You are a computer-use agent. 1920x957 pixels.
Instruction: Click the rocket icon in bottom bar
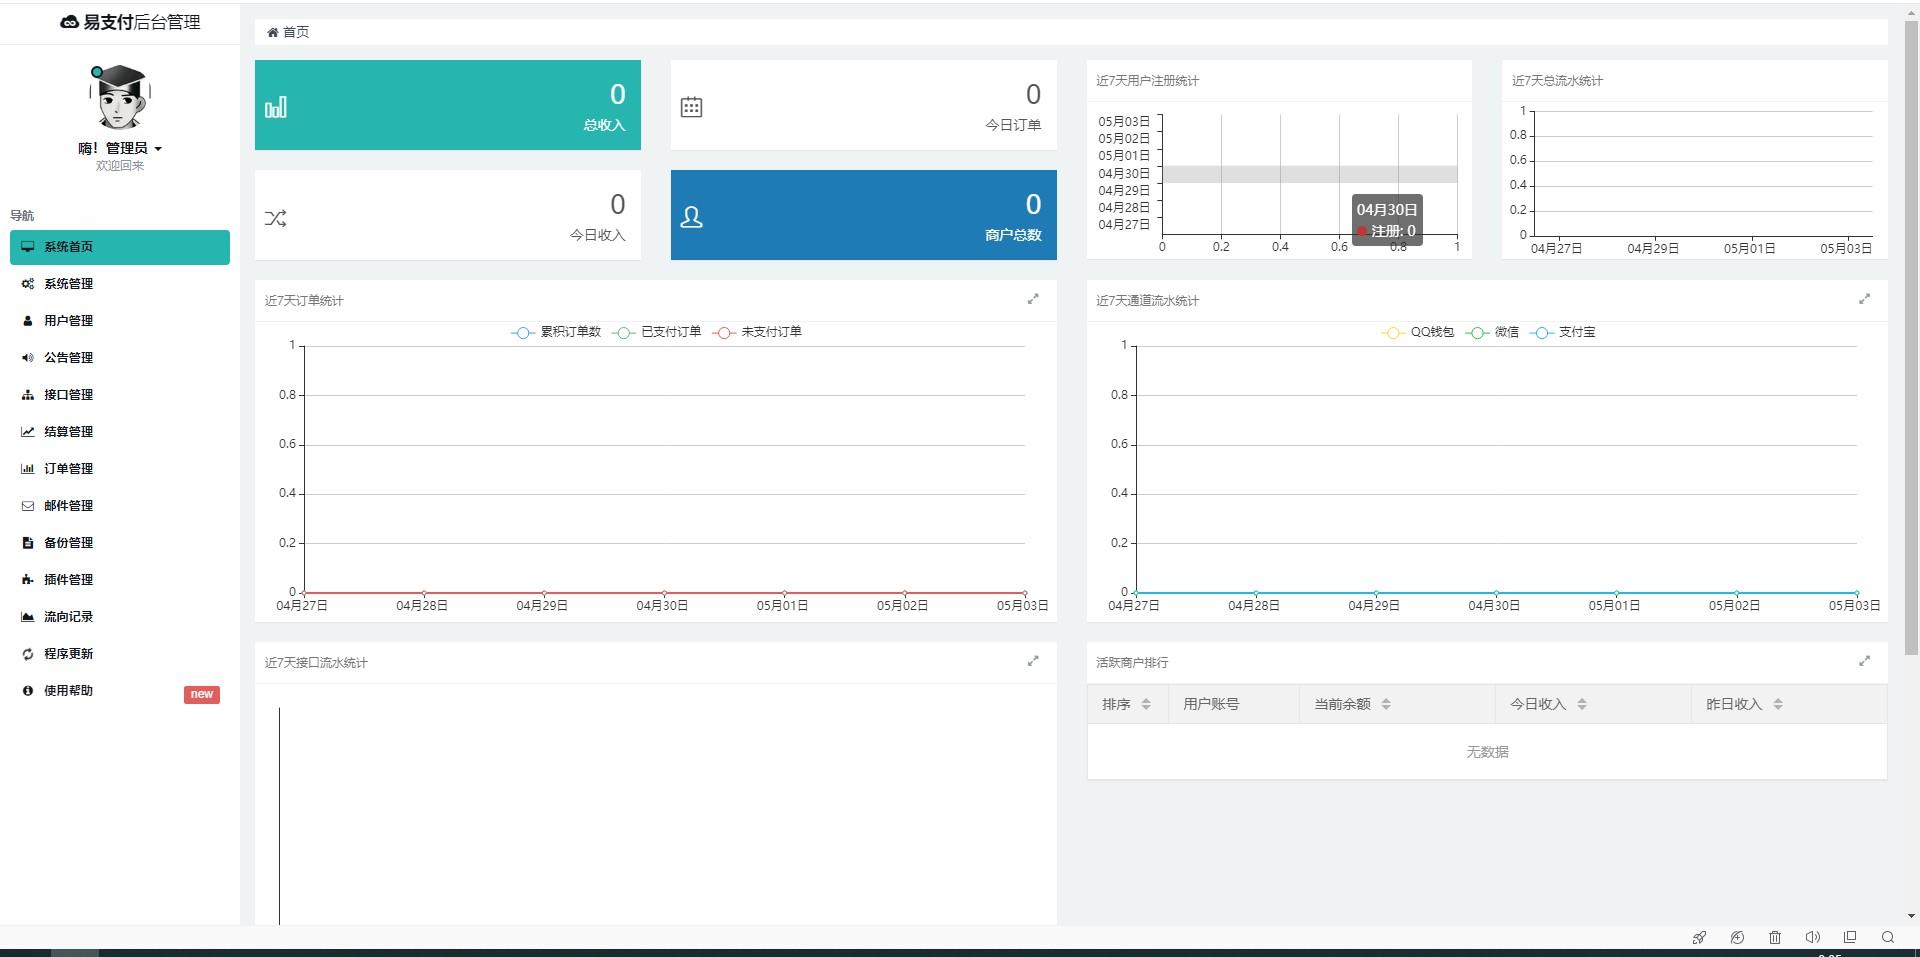click(x=1699, y=937)
